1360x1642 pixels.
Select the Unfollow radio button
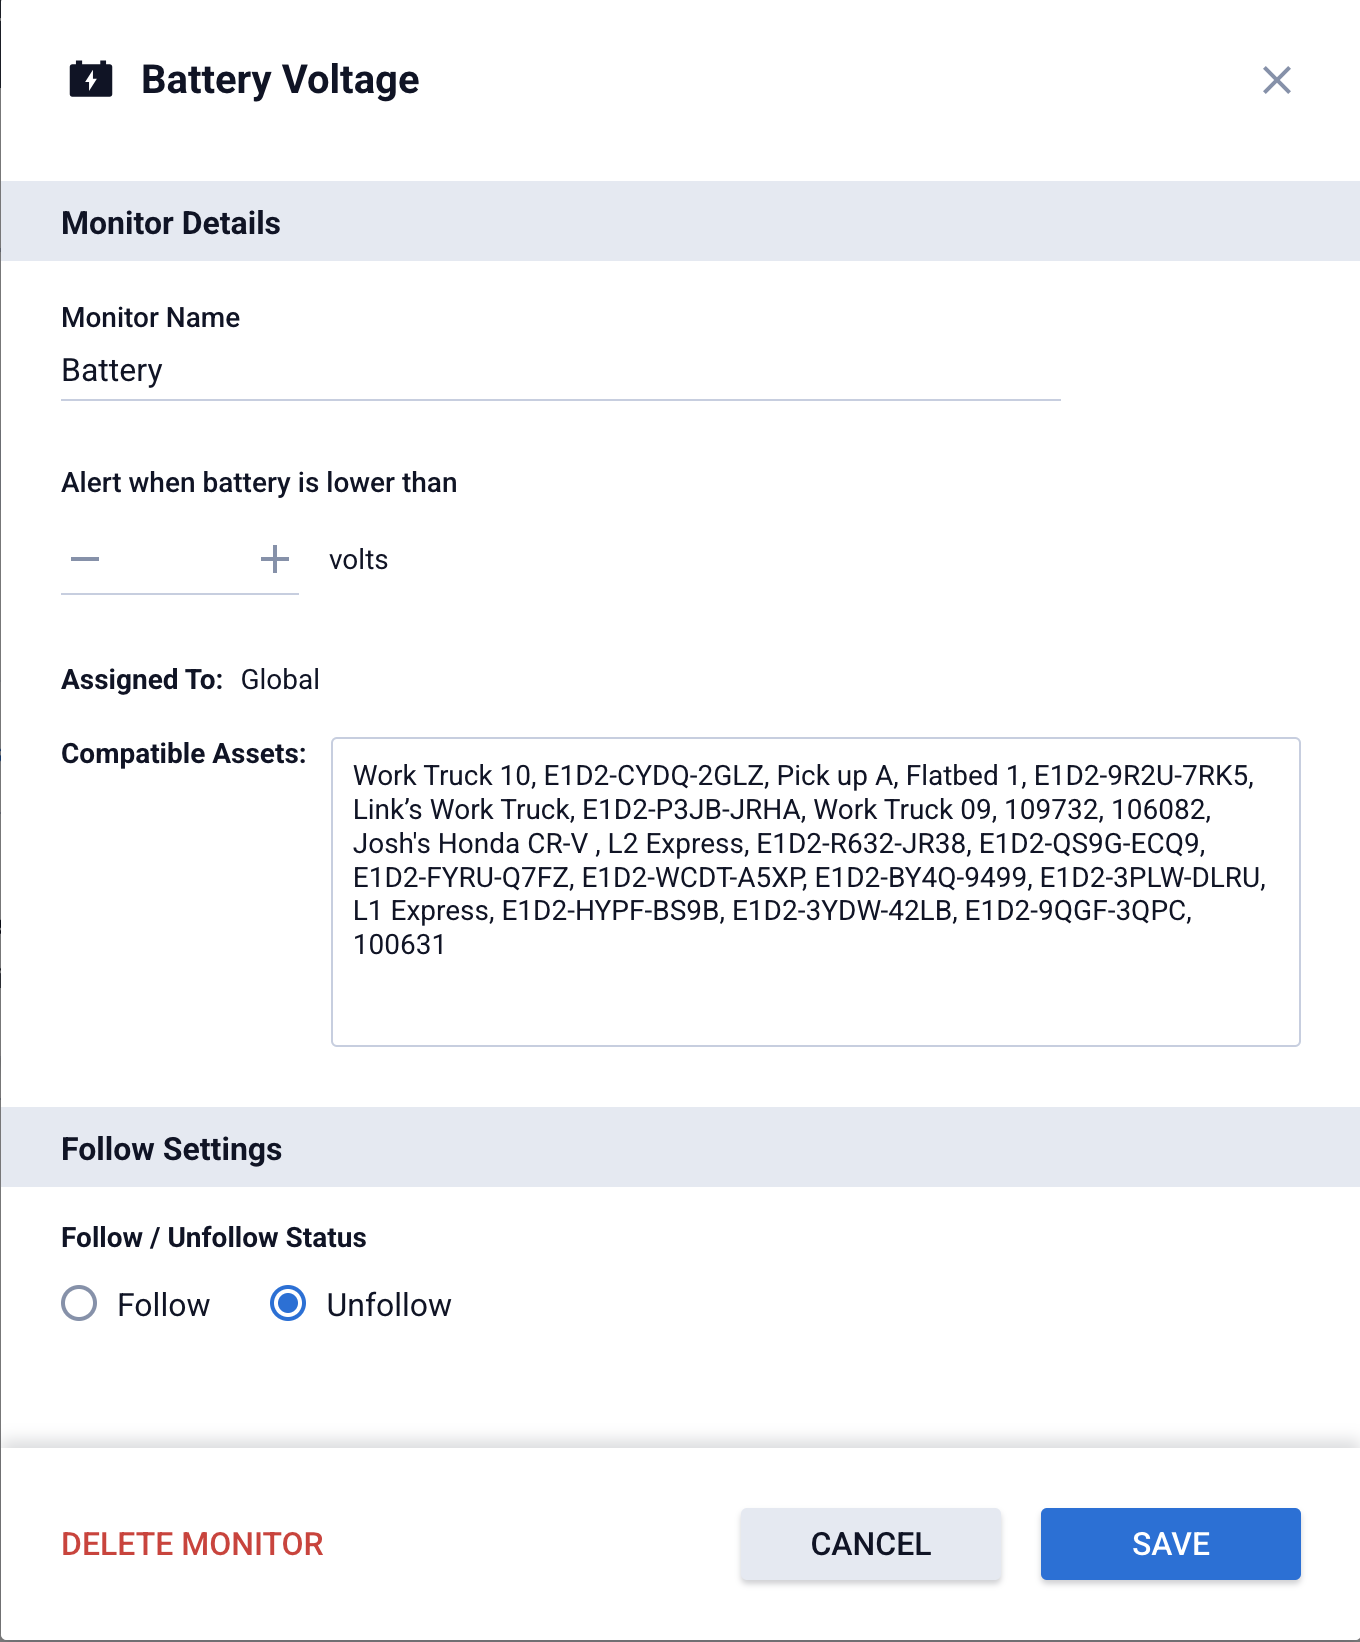click(287, 1304)
